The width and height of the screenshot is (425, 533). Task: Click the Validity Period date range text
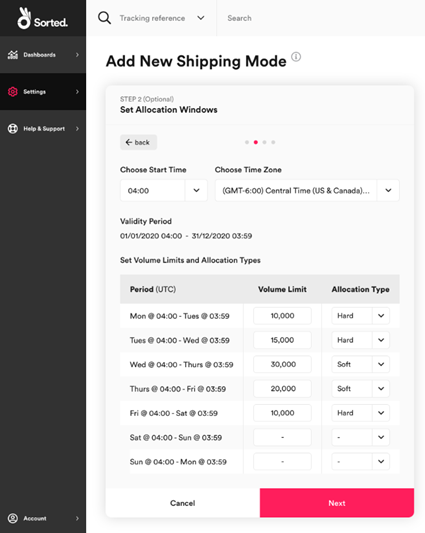point(186,236)
